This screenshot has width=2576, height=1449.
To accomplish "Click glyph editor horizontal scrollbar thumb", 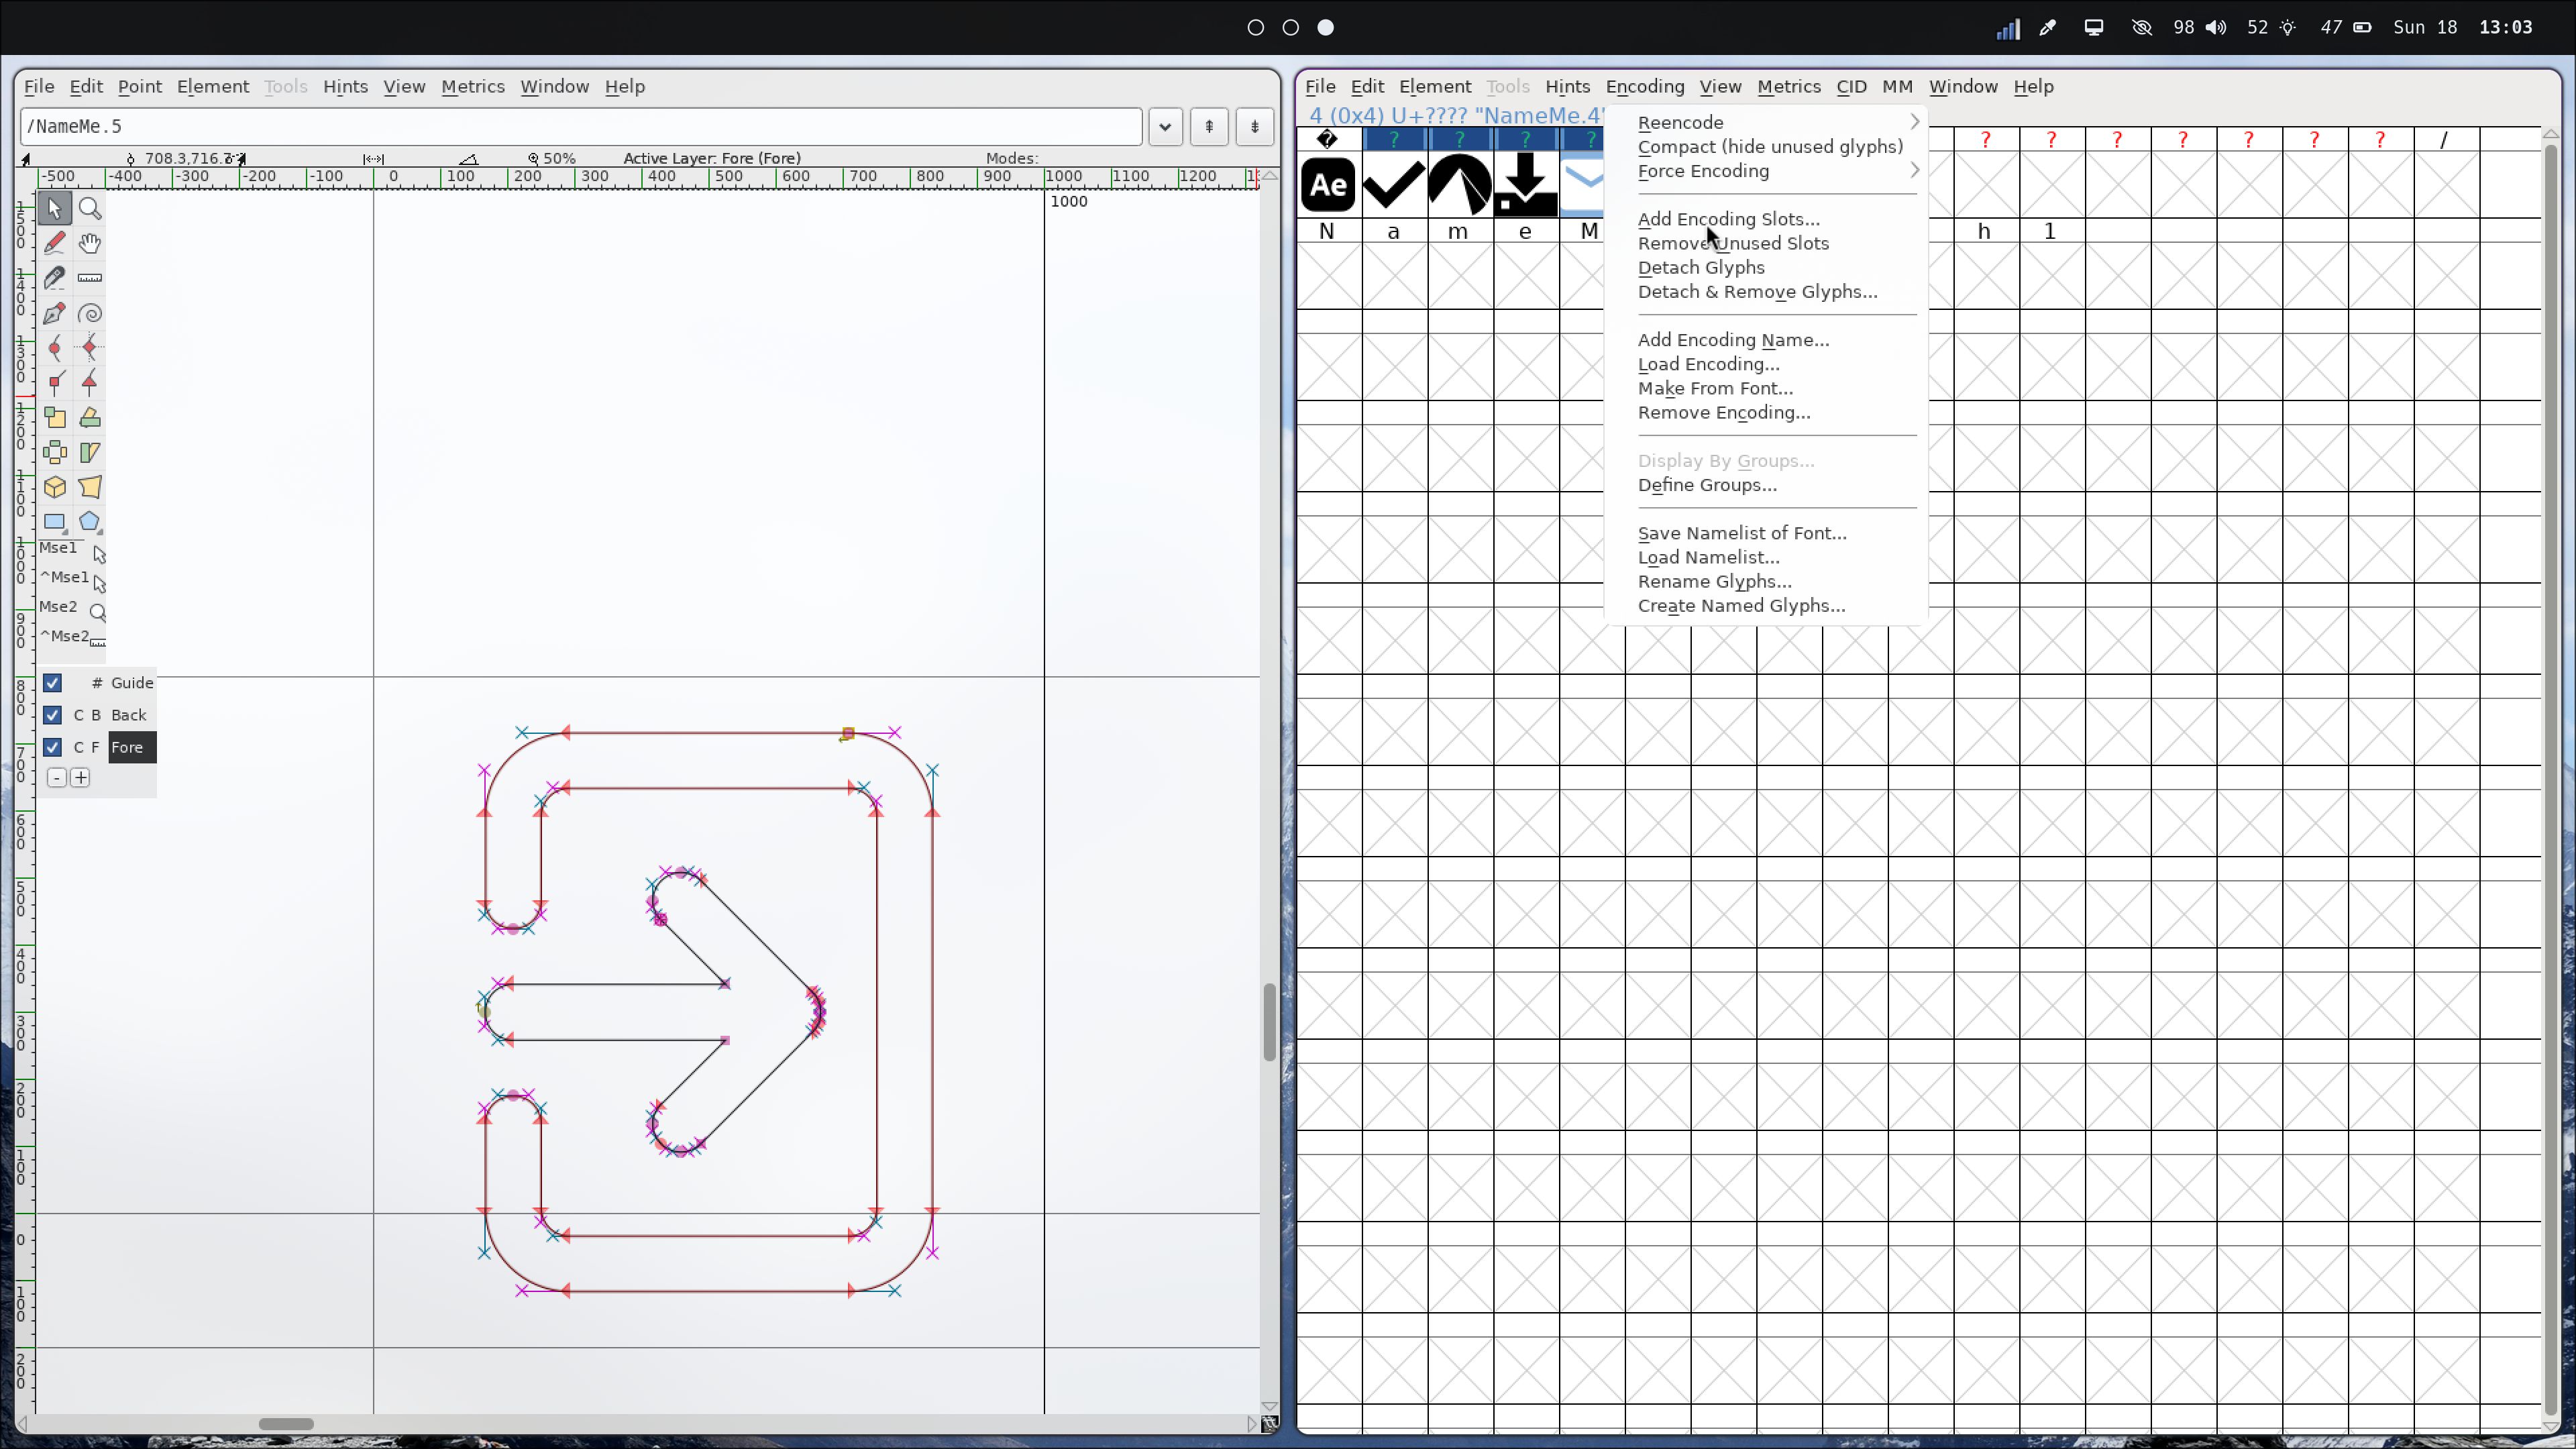I will coord(286,1424).
